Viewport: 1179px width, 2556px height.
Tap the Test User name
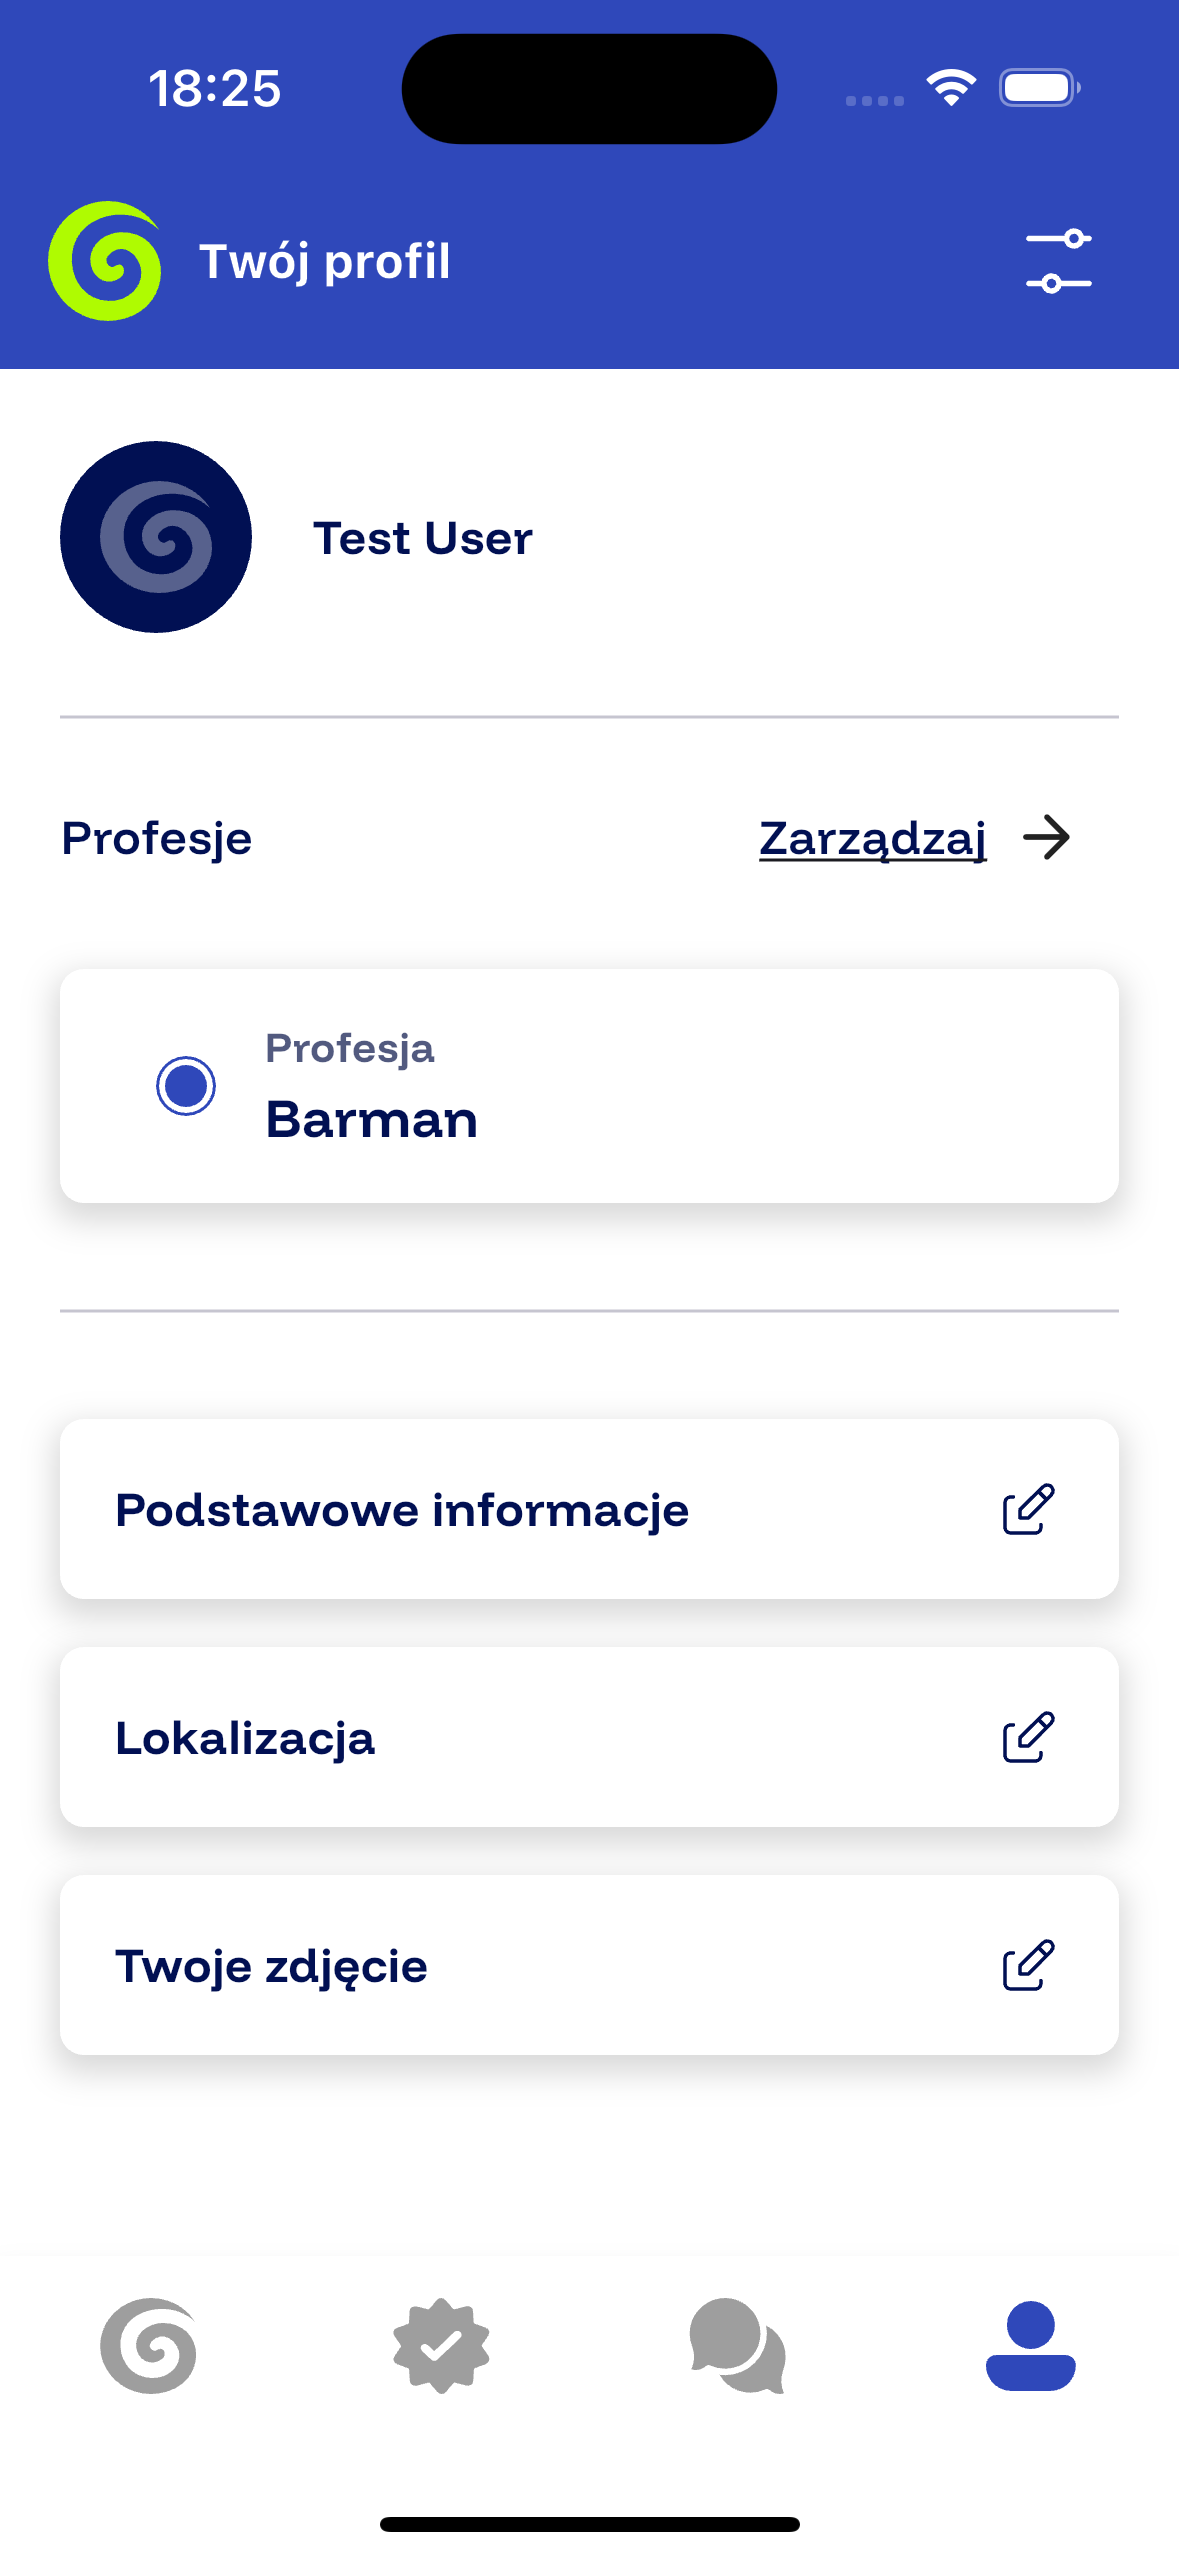click(x=423, y=538)
